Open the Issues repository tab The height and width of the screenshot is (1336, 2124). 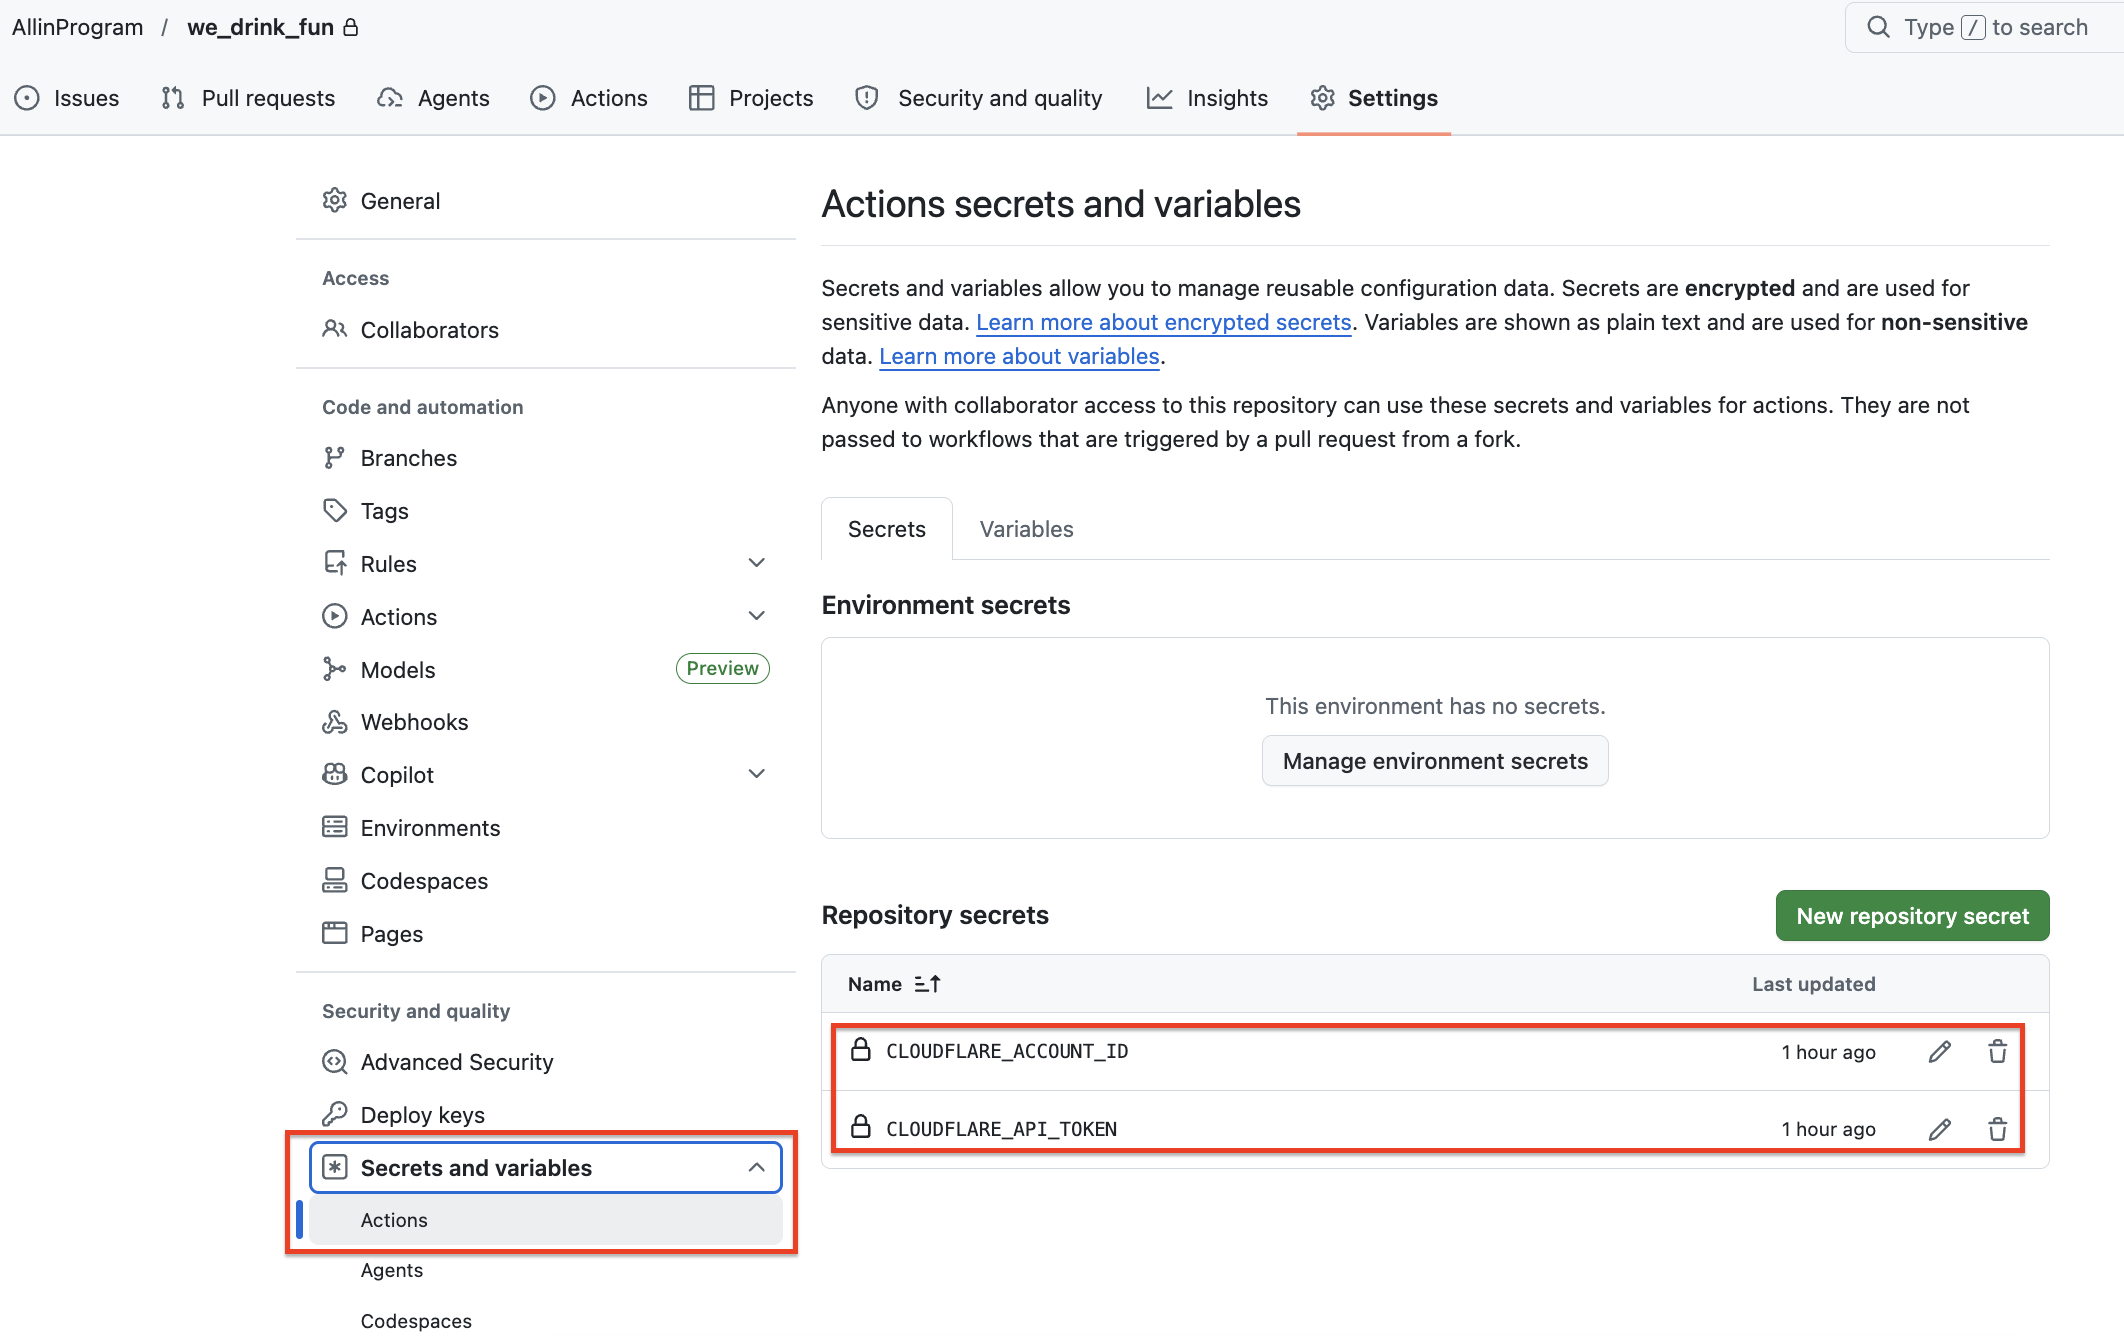point(67,98)
